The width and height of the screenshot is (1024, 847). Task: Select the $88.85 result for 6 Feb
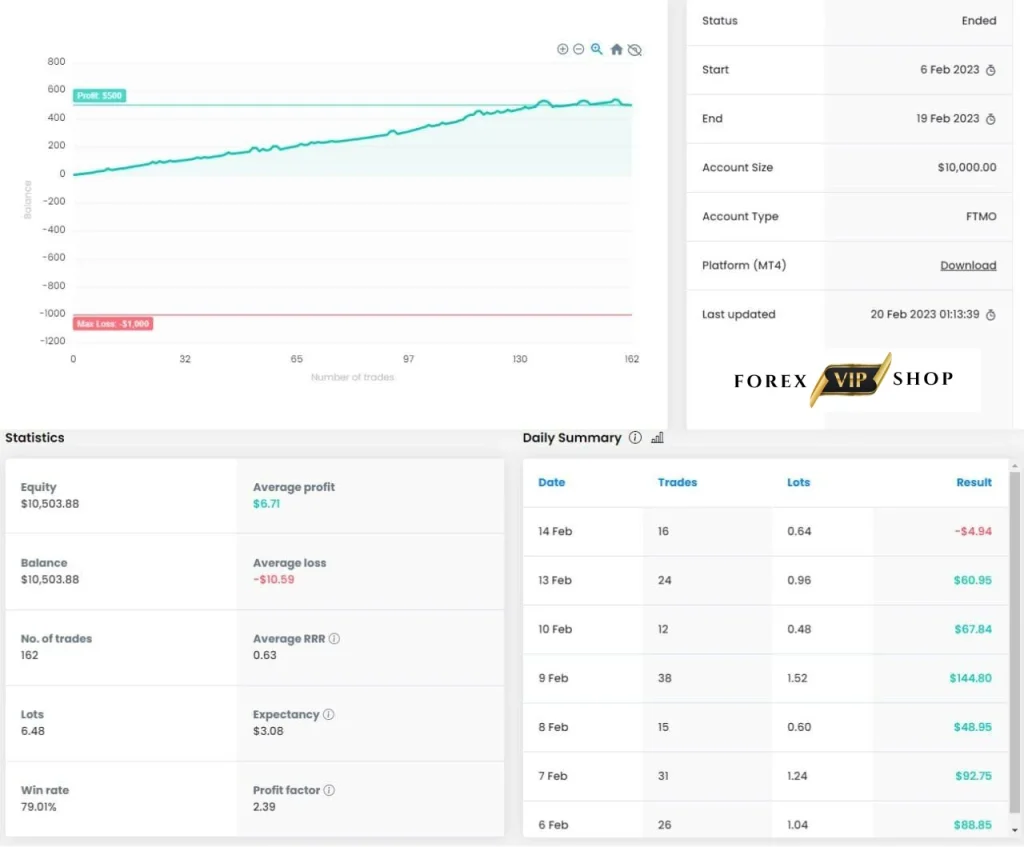[x=972, y=825]
